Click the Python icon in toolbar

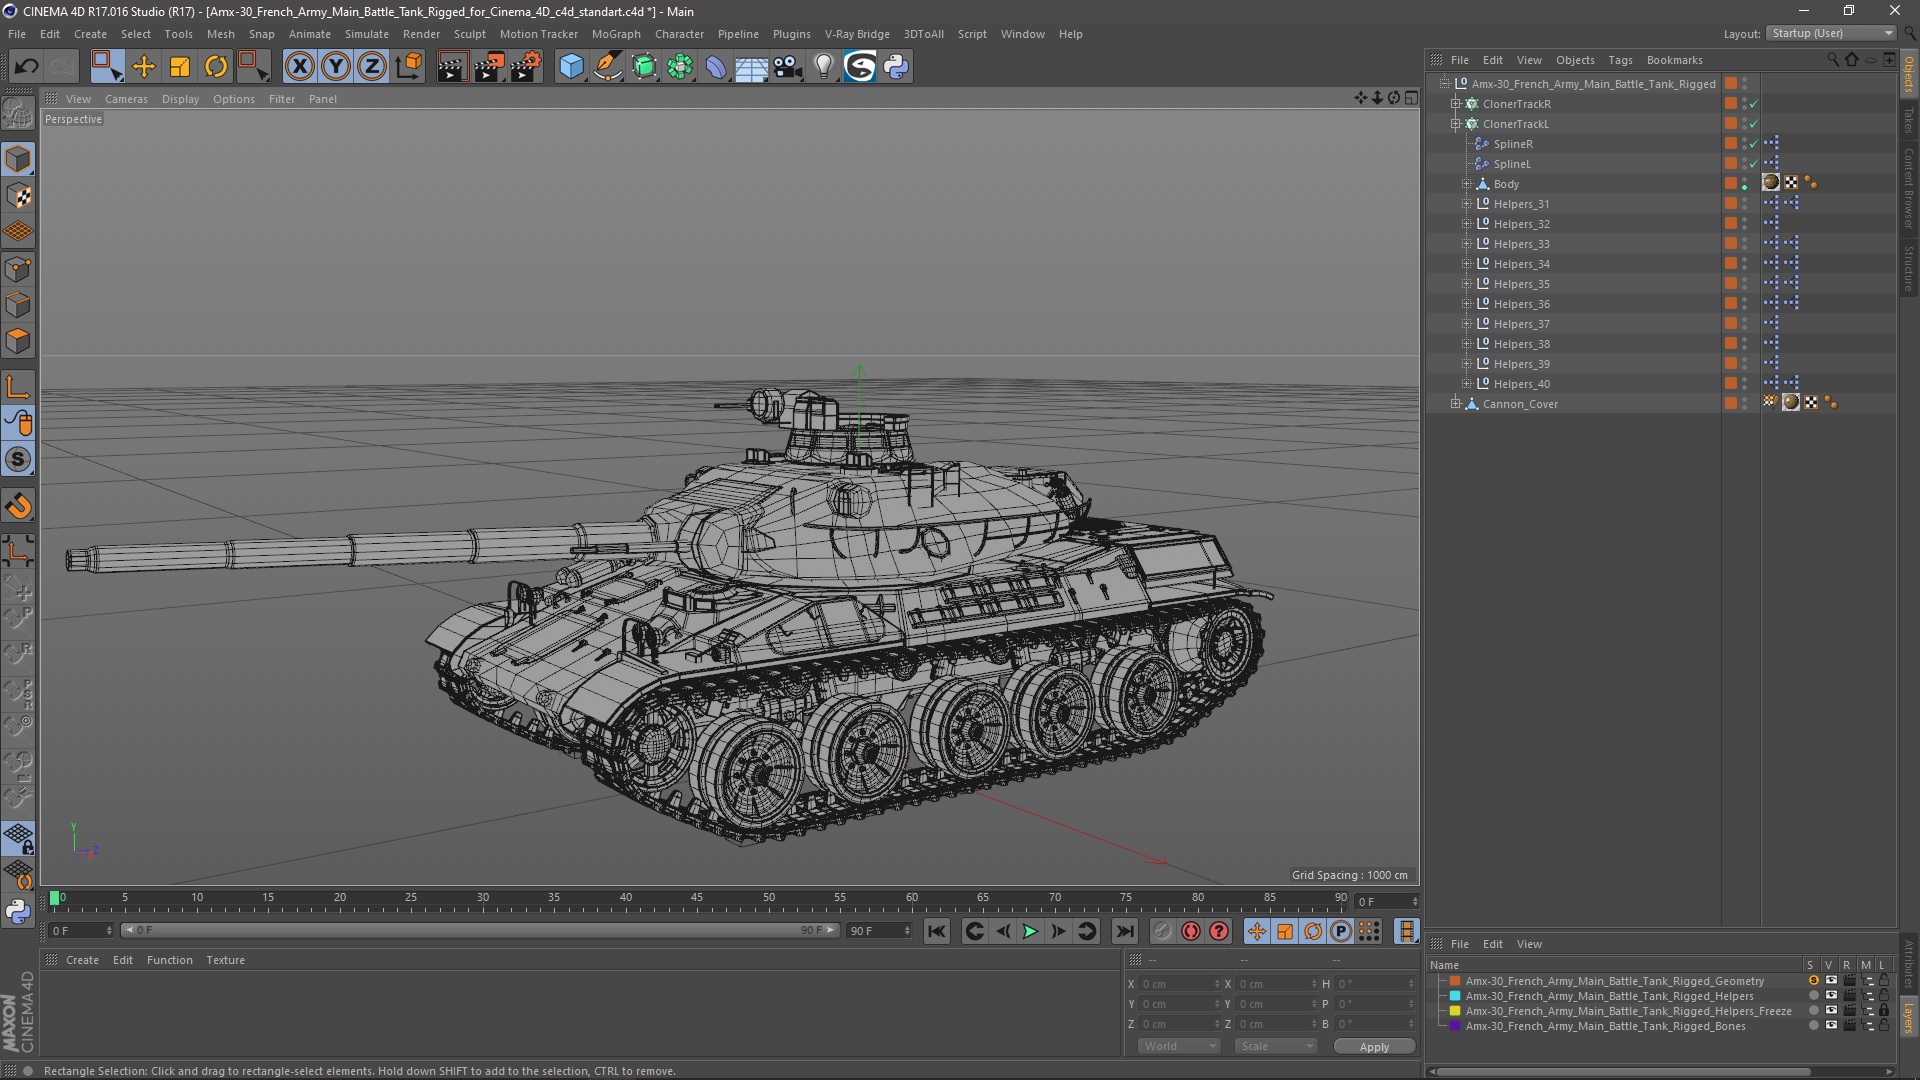point(896,67)
